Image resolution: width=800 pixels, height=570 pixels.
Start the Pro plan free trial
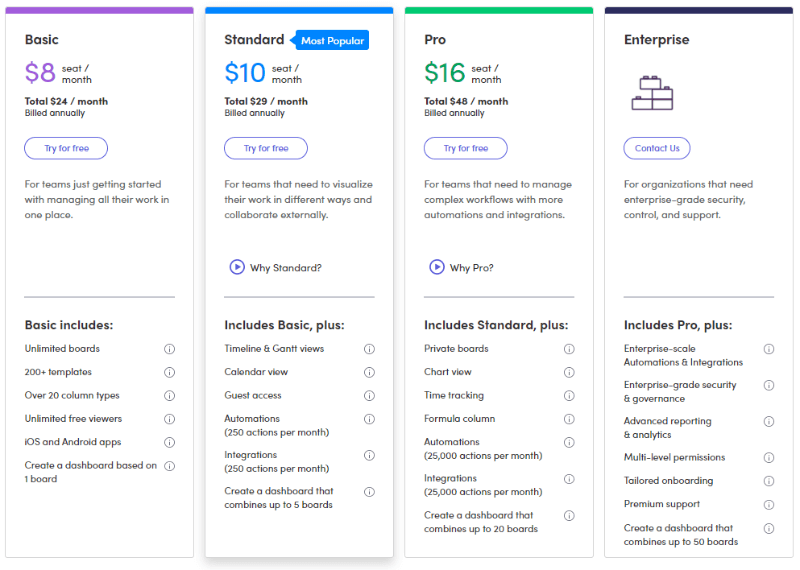point(466,148)
